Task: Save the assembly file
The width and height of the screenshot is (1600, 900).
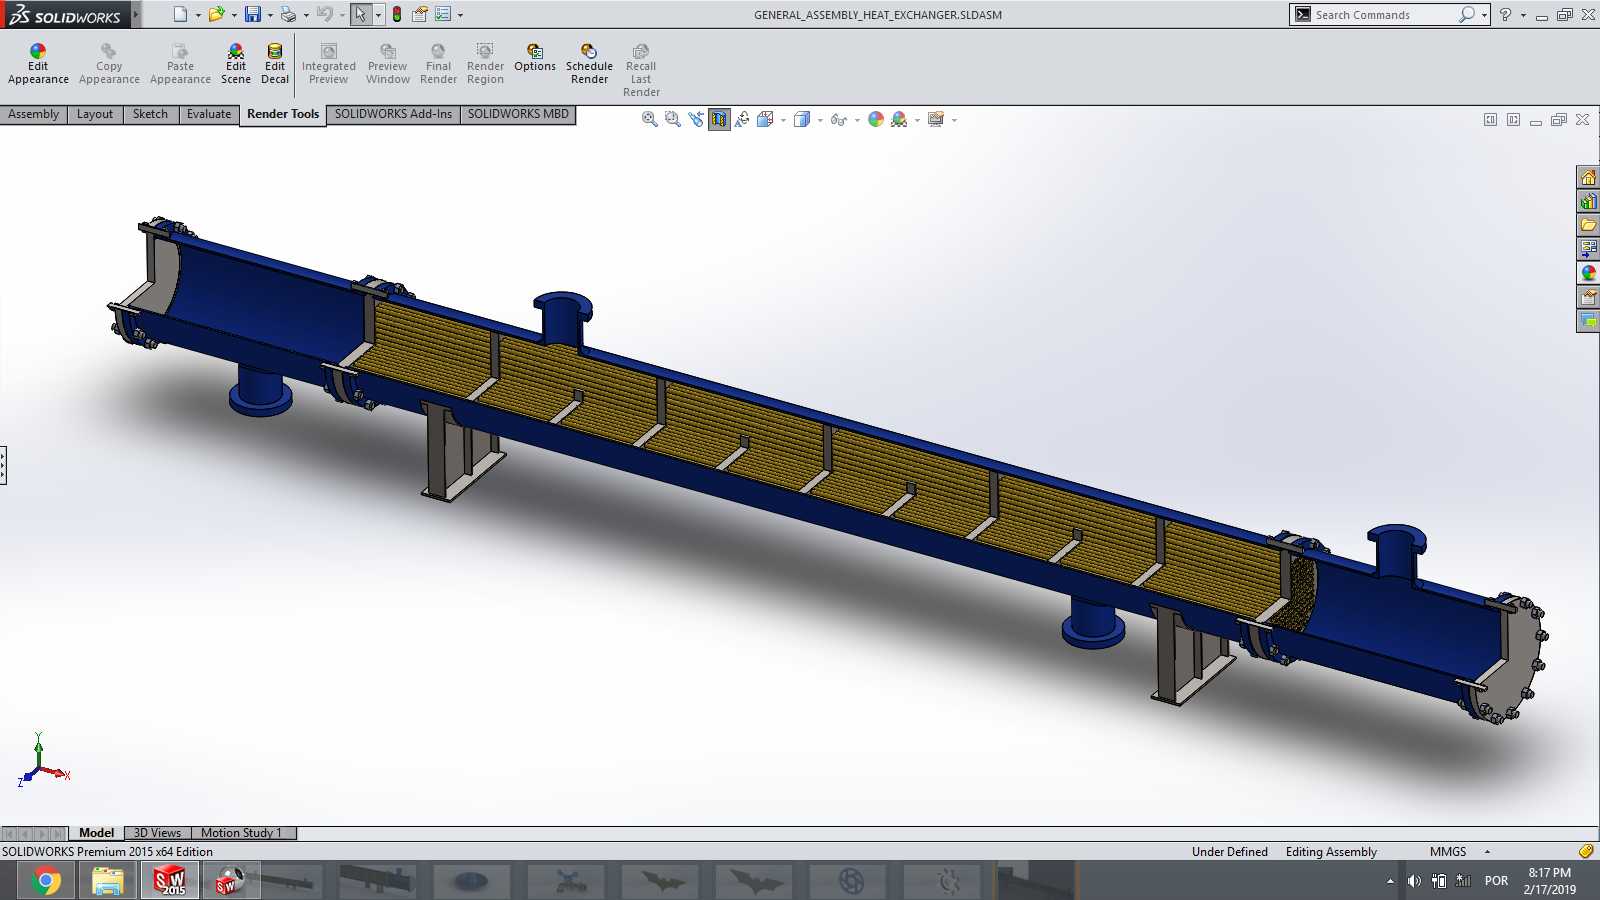Action: click(252, 14)
